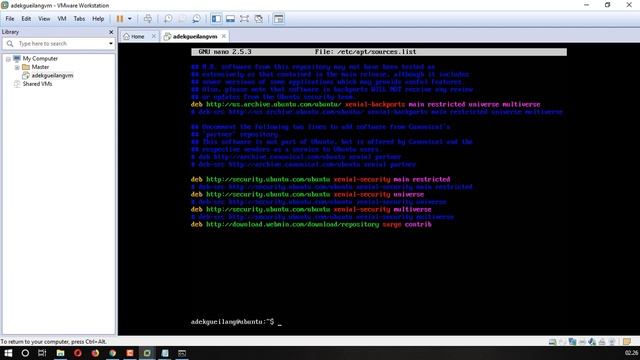Click the sound card status bar icon
Viewport: 640px width, 360px height.
[592, 342]
